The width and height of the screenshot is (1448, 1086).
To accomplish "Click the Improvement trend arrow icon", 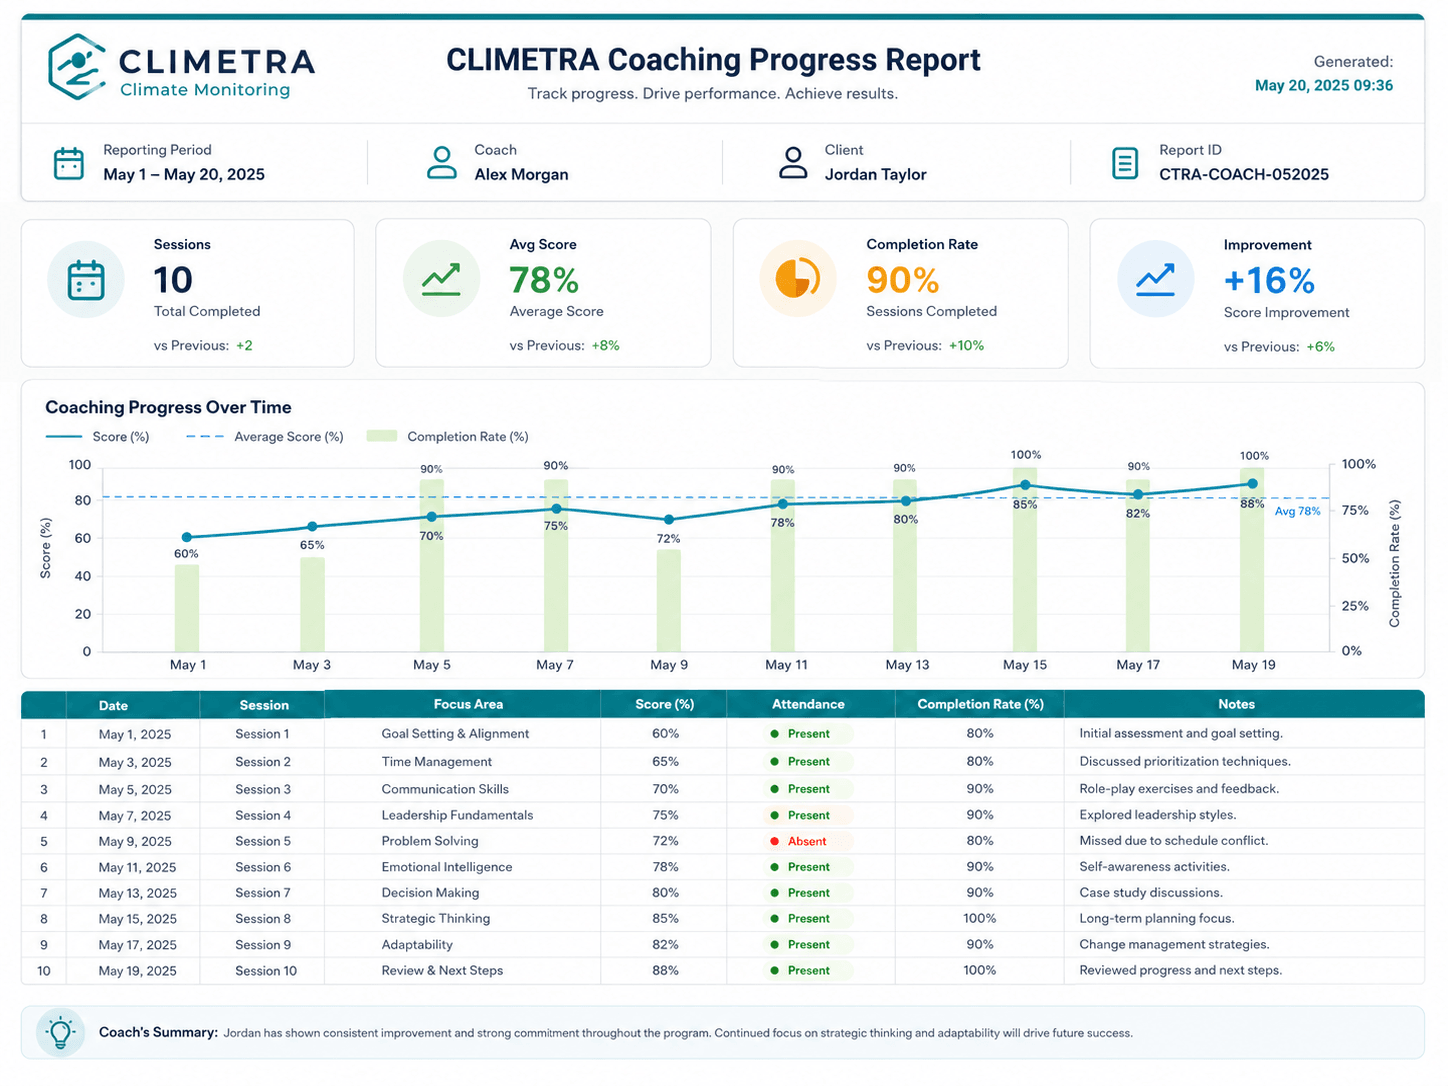I will 1155,279.
